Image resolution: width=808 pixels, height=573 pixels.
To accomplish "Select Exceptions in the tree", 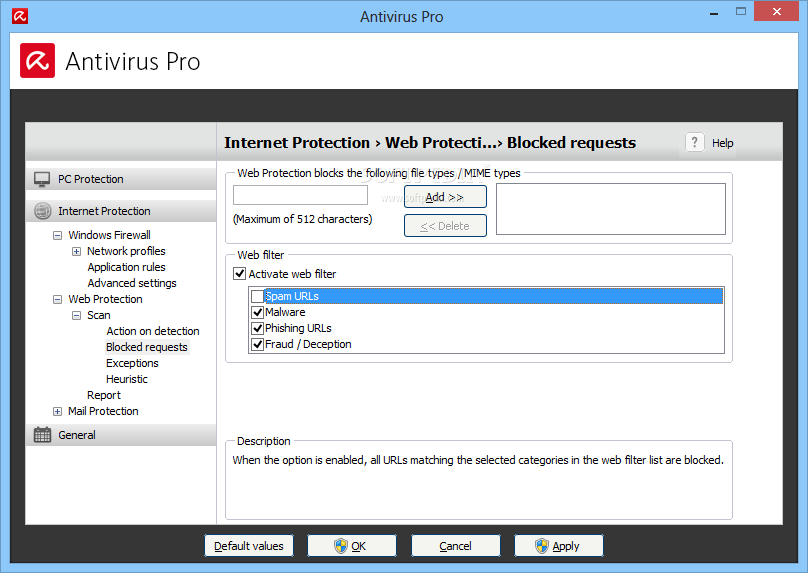I will [132, 363].
